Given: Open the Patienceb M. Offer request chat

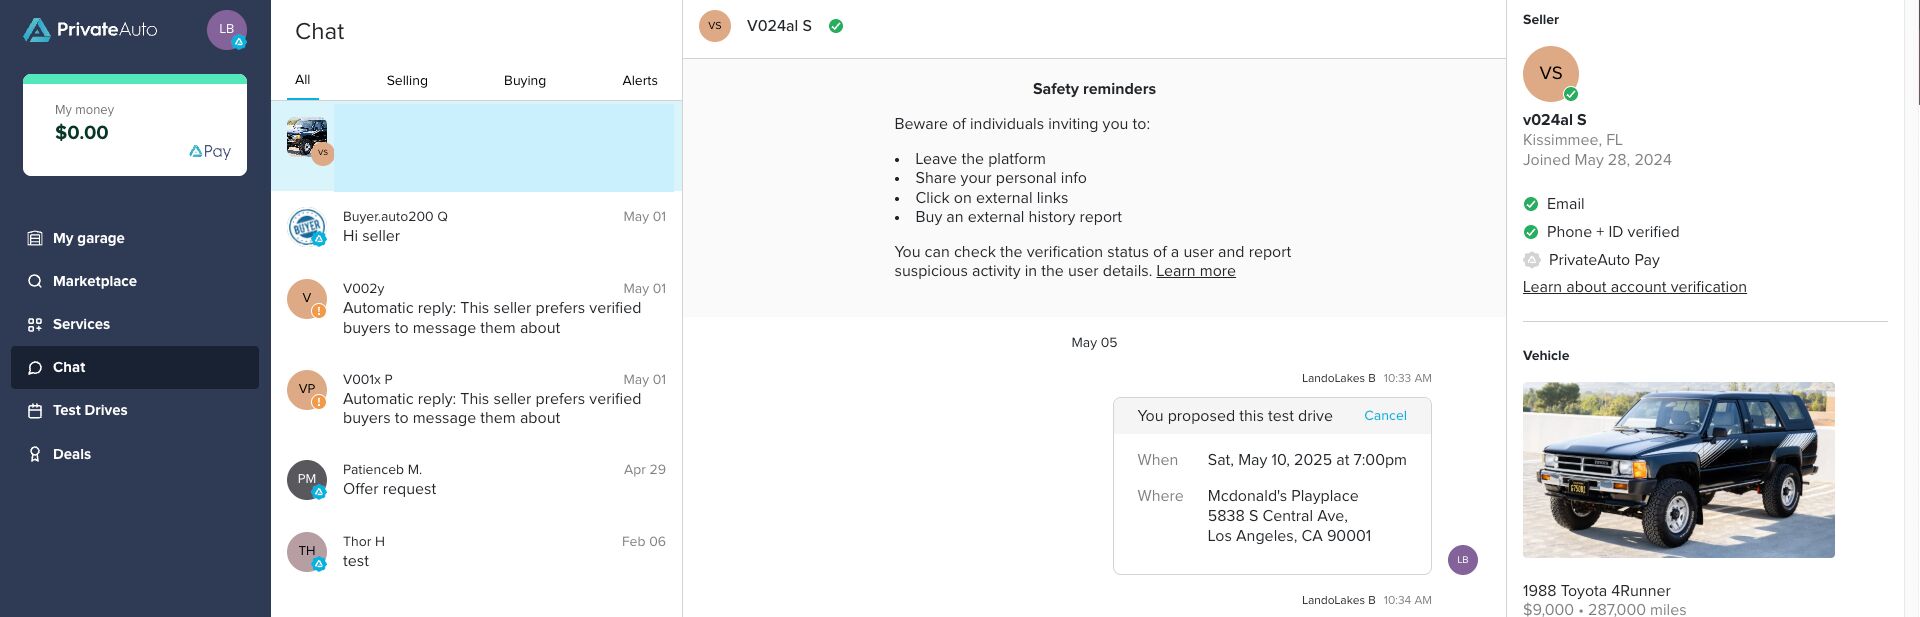Looking at the screenshot, I should tap(476, 480).
